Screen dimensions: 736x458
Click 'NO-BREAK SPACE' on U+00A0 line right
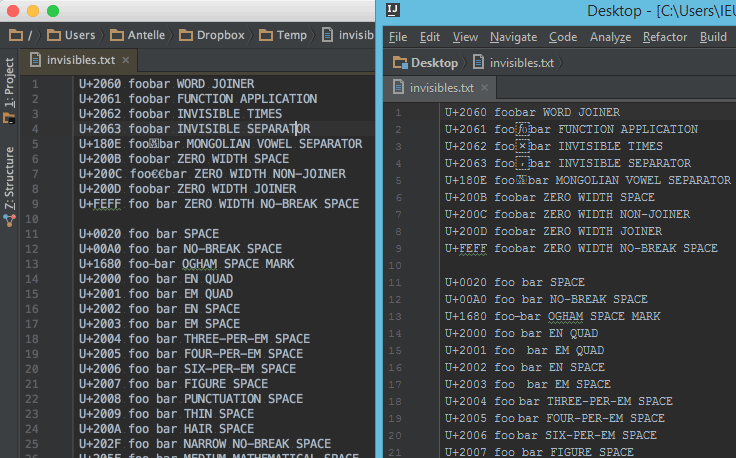pos(598,299)
